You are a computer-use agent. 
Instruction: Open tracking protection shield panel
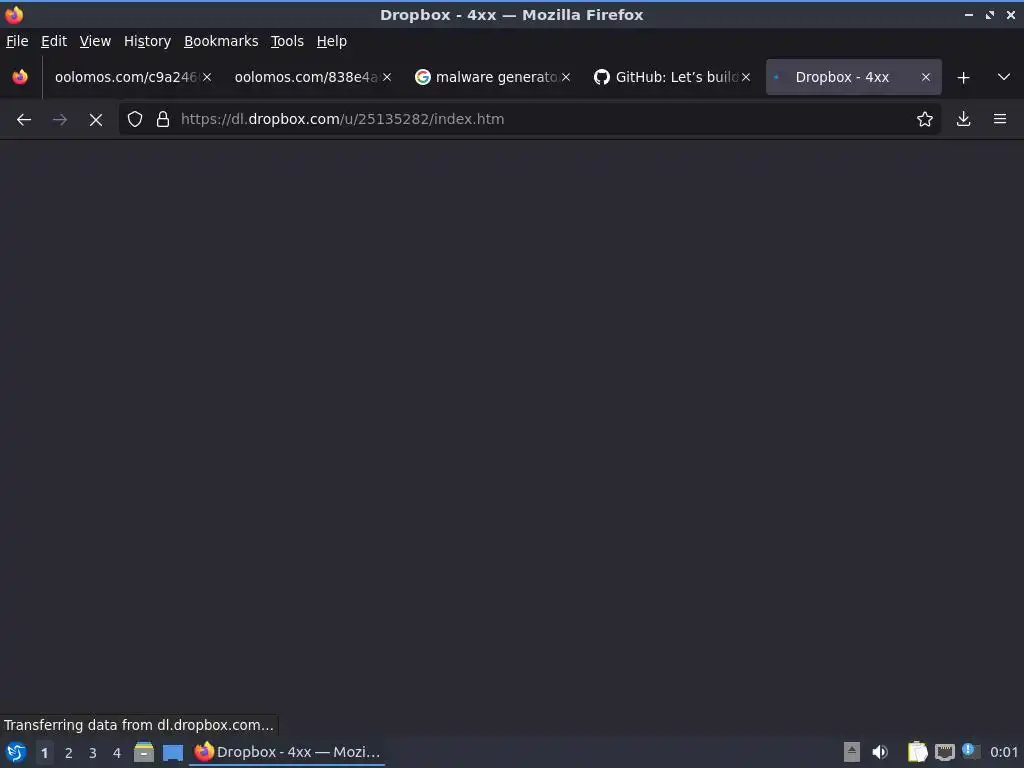(x=135, y=120)
